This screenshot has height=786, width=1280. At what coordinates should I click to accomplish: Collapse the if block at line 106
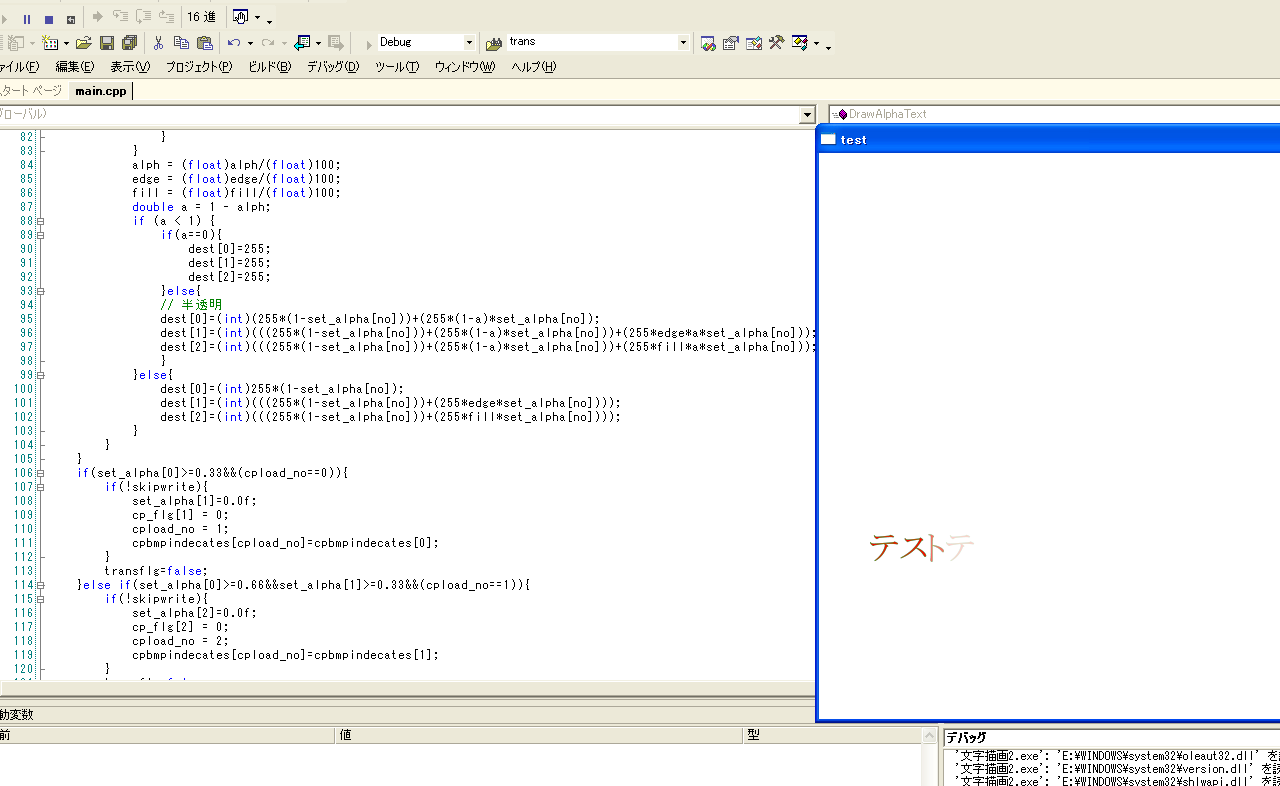(x=41, y=473)
